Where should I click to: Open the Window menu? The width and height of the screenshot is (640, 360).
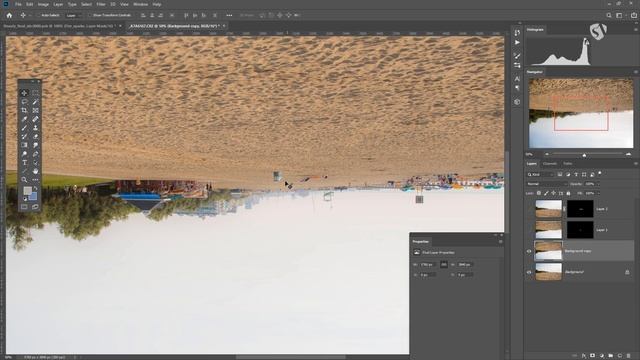140,4
